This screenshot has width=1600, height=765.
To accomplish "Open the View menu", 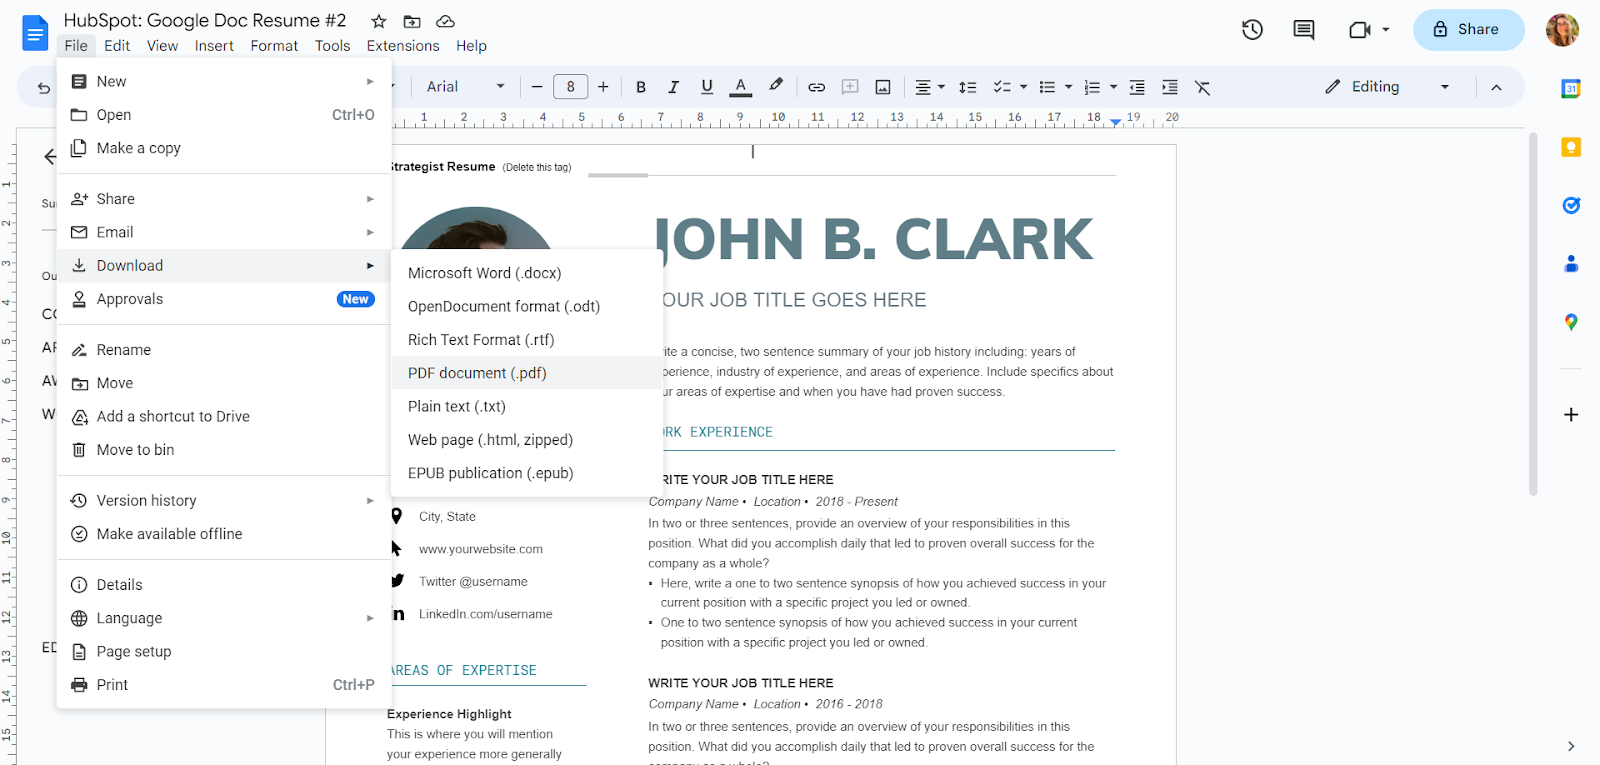I will pyautogui.click(x=162, y=46).
